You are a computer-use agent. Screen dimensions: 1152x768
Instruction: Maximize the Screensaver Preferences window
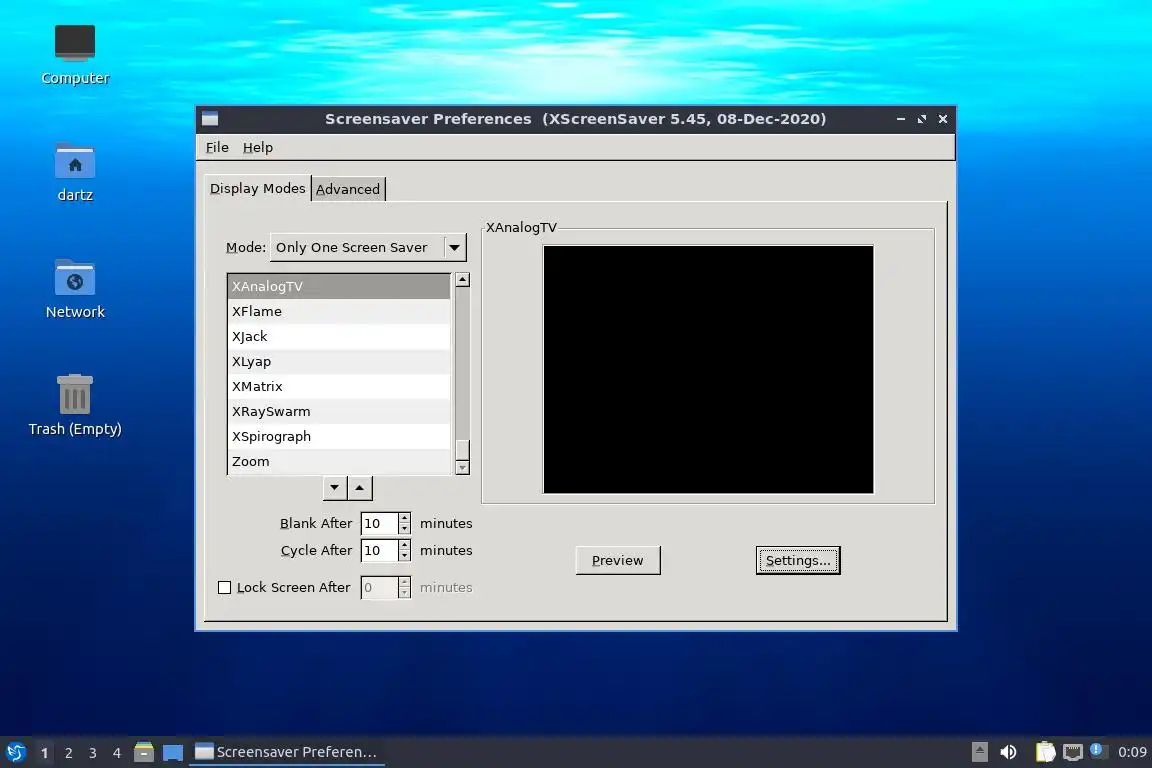922,119
